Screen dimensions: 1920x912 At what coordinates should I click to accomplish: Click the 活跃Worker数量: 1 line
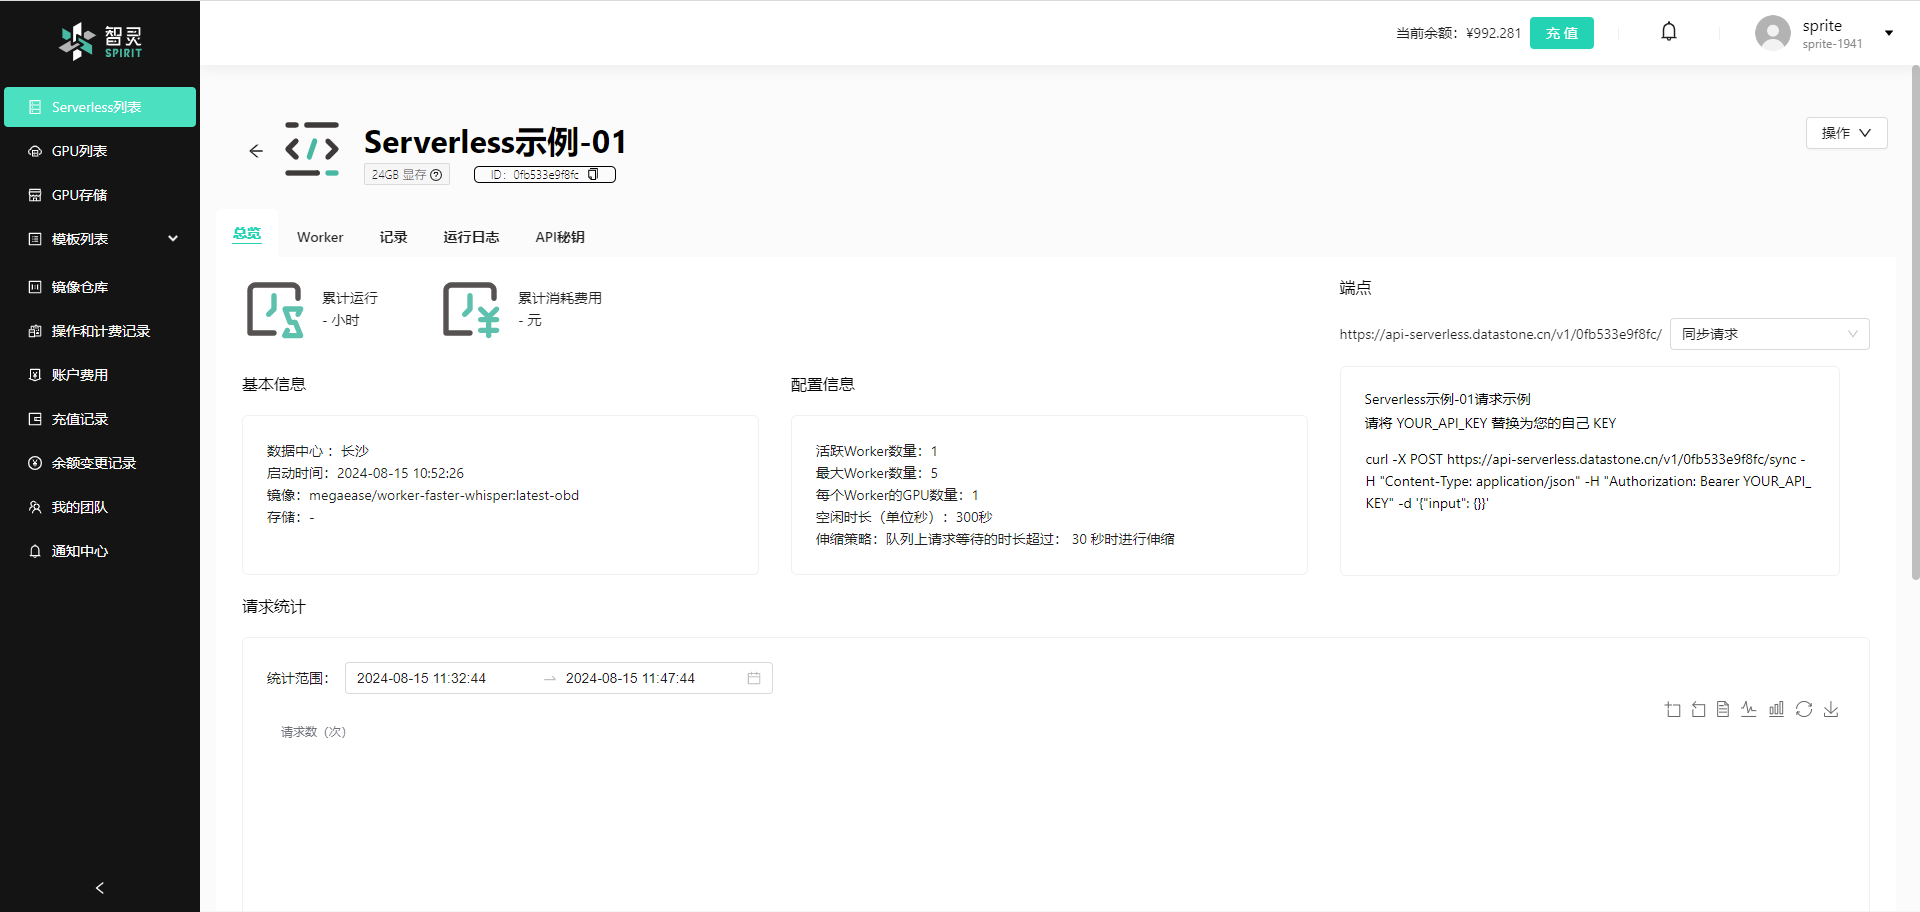pos(877,451)
